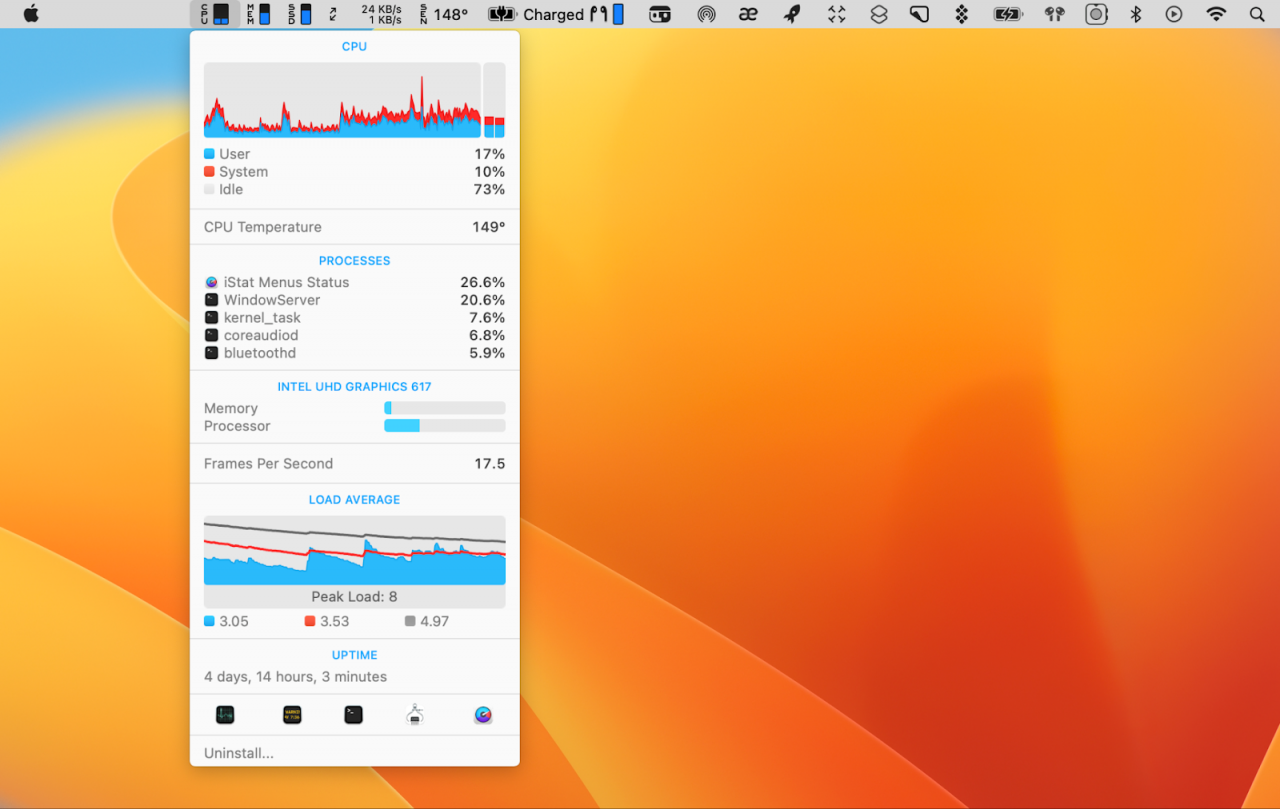This screenshot has height=809, width=1280.
Task: Open Spotlight search magnifying glass
Action: pos(1257,14)
